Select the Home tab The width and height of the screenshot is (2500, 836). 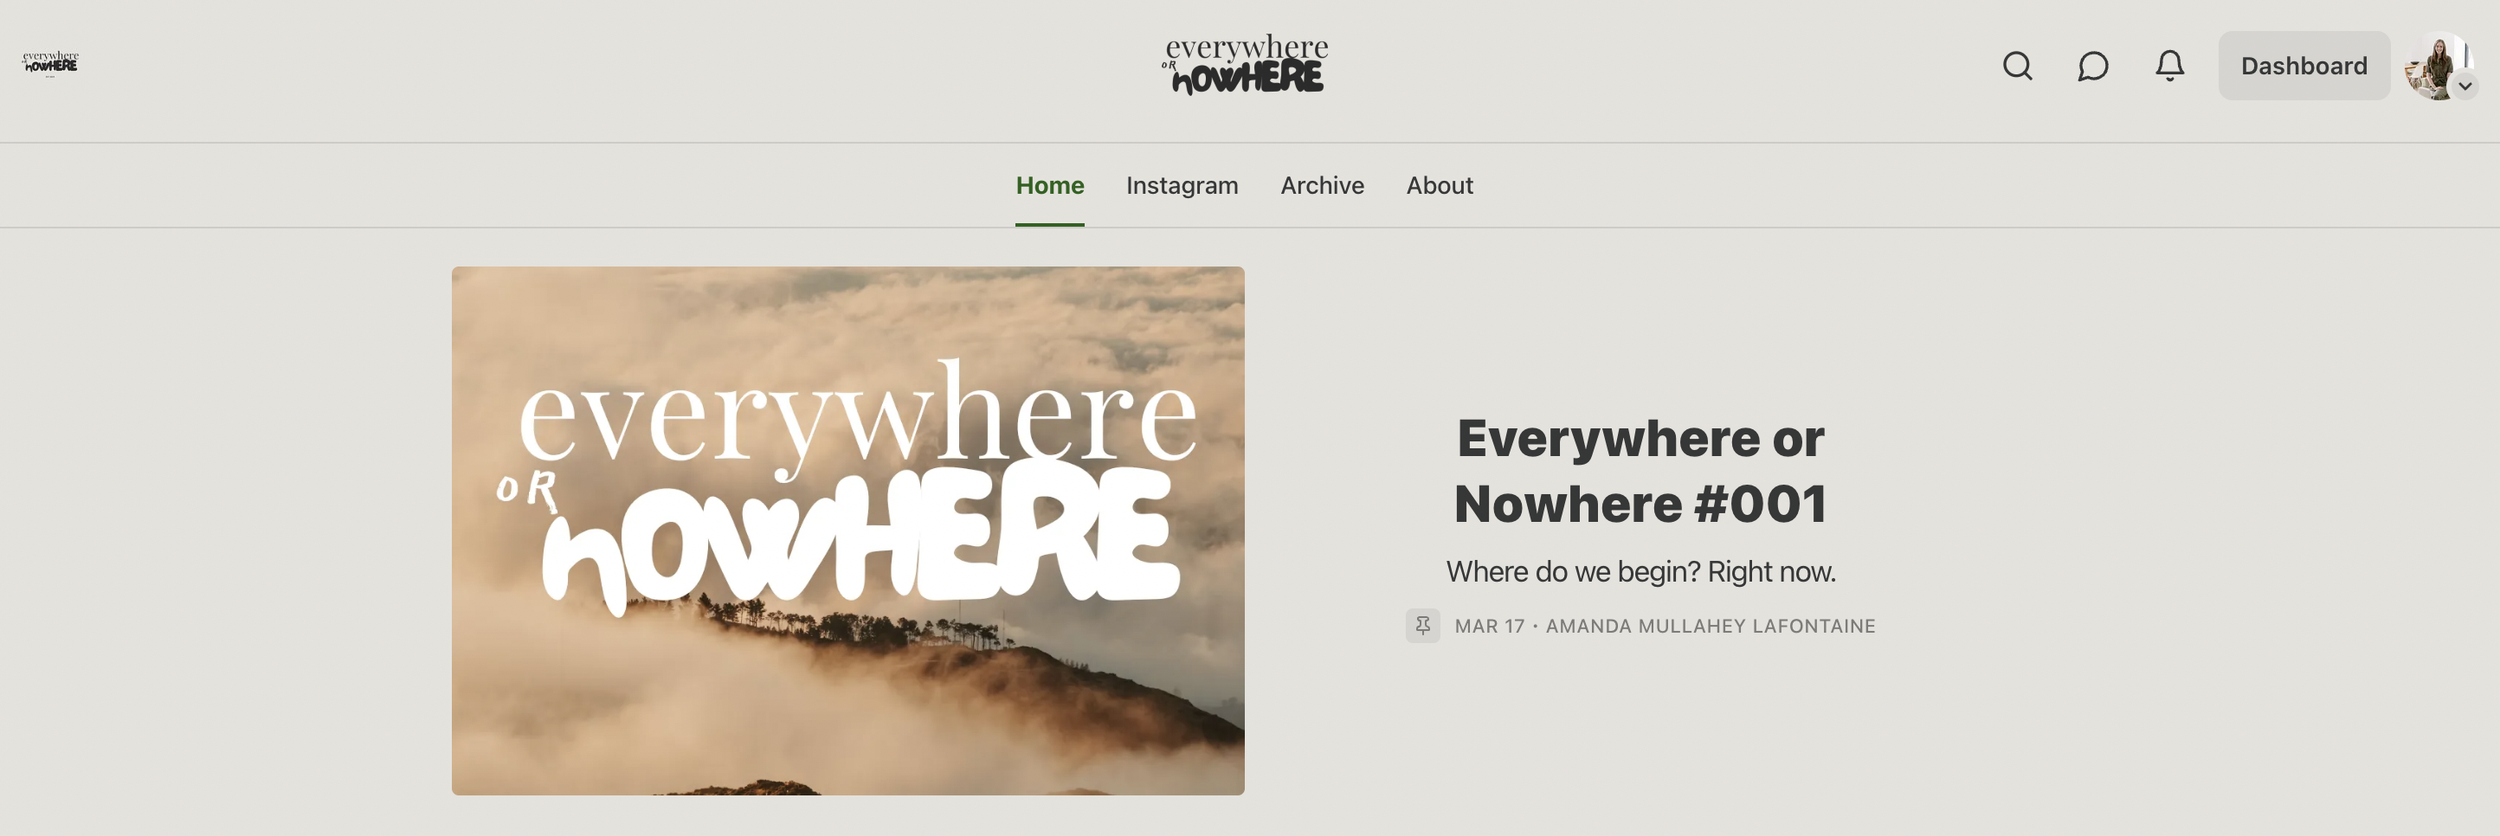point(1050,186)
